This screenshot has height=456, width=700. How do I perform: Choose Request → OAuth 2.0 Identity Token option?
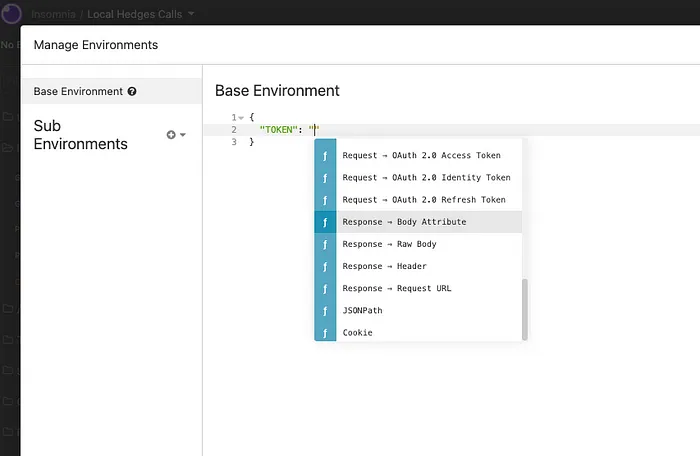426,178
